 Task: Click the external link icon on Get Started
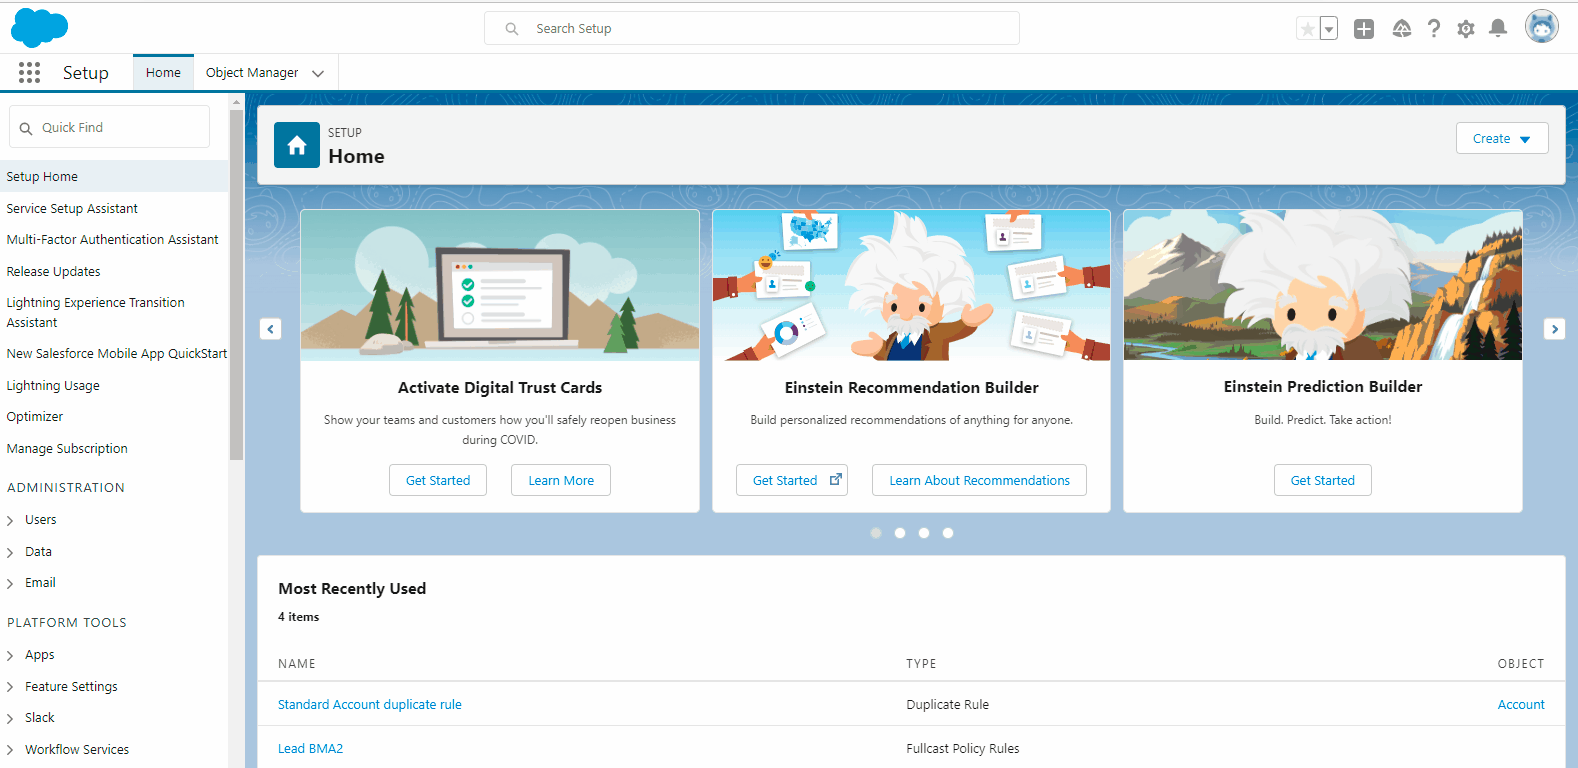[836, 479]
